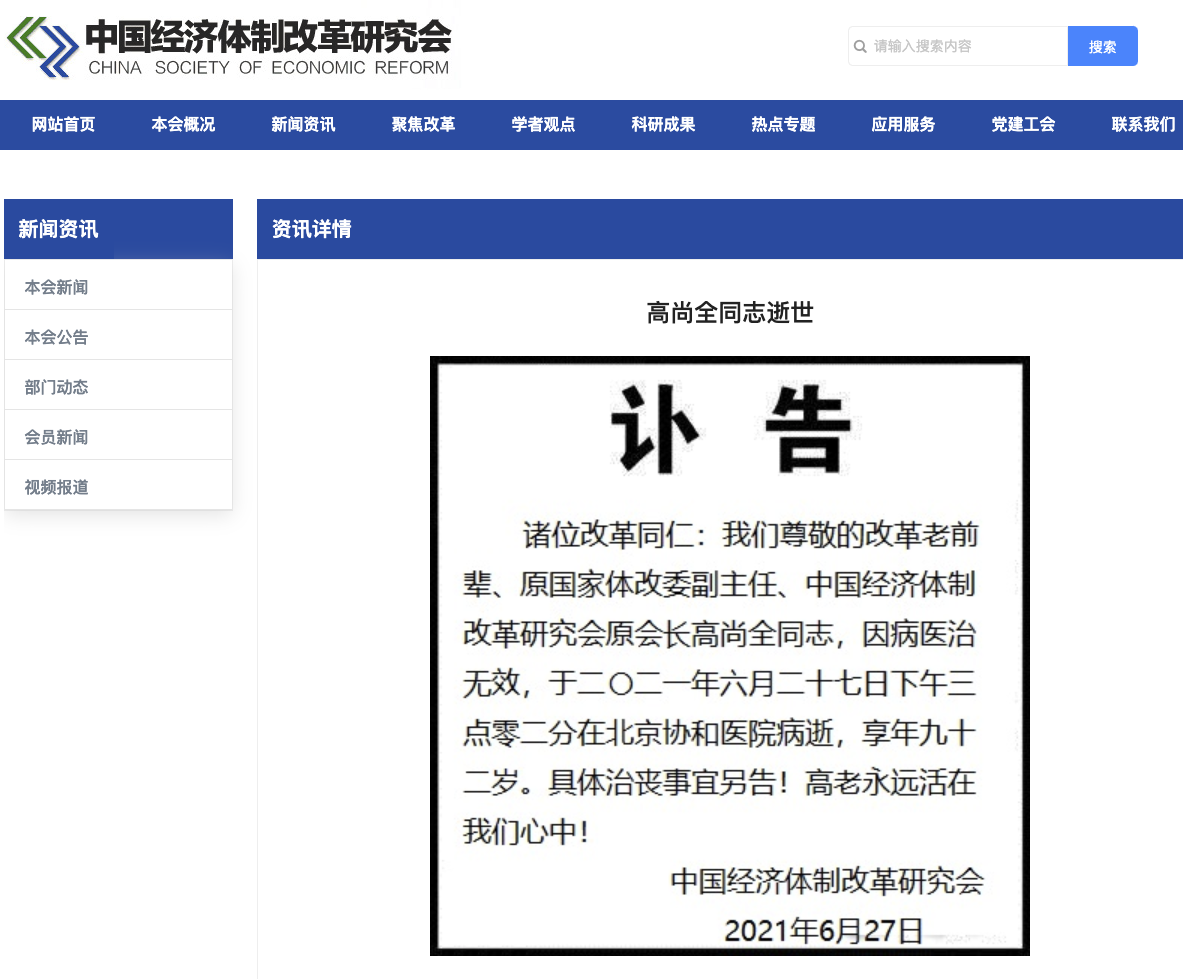Viewport: 1183px width, 979px height.
Task: Click the site title 中国经济体制改革研究会
Action: tap(268, 35)
